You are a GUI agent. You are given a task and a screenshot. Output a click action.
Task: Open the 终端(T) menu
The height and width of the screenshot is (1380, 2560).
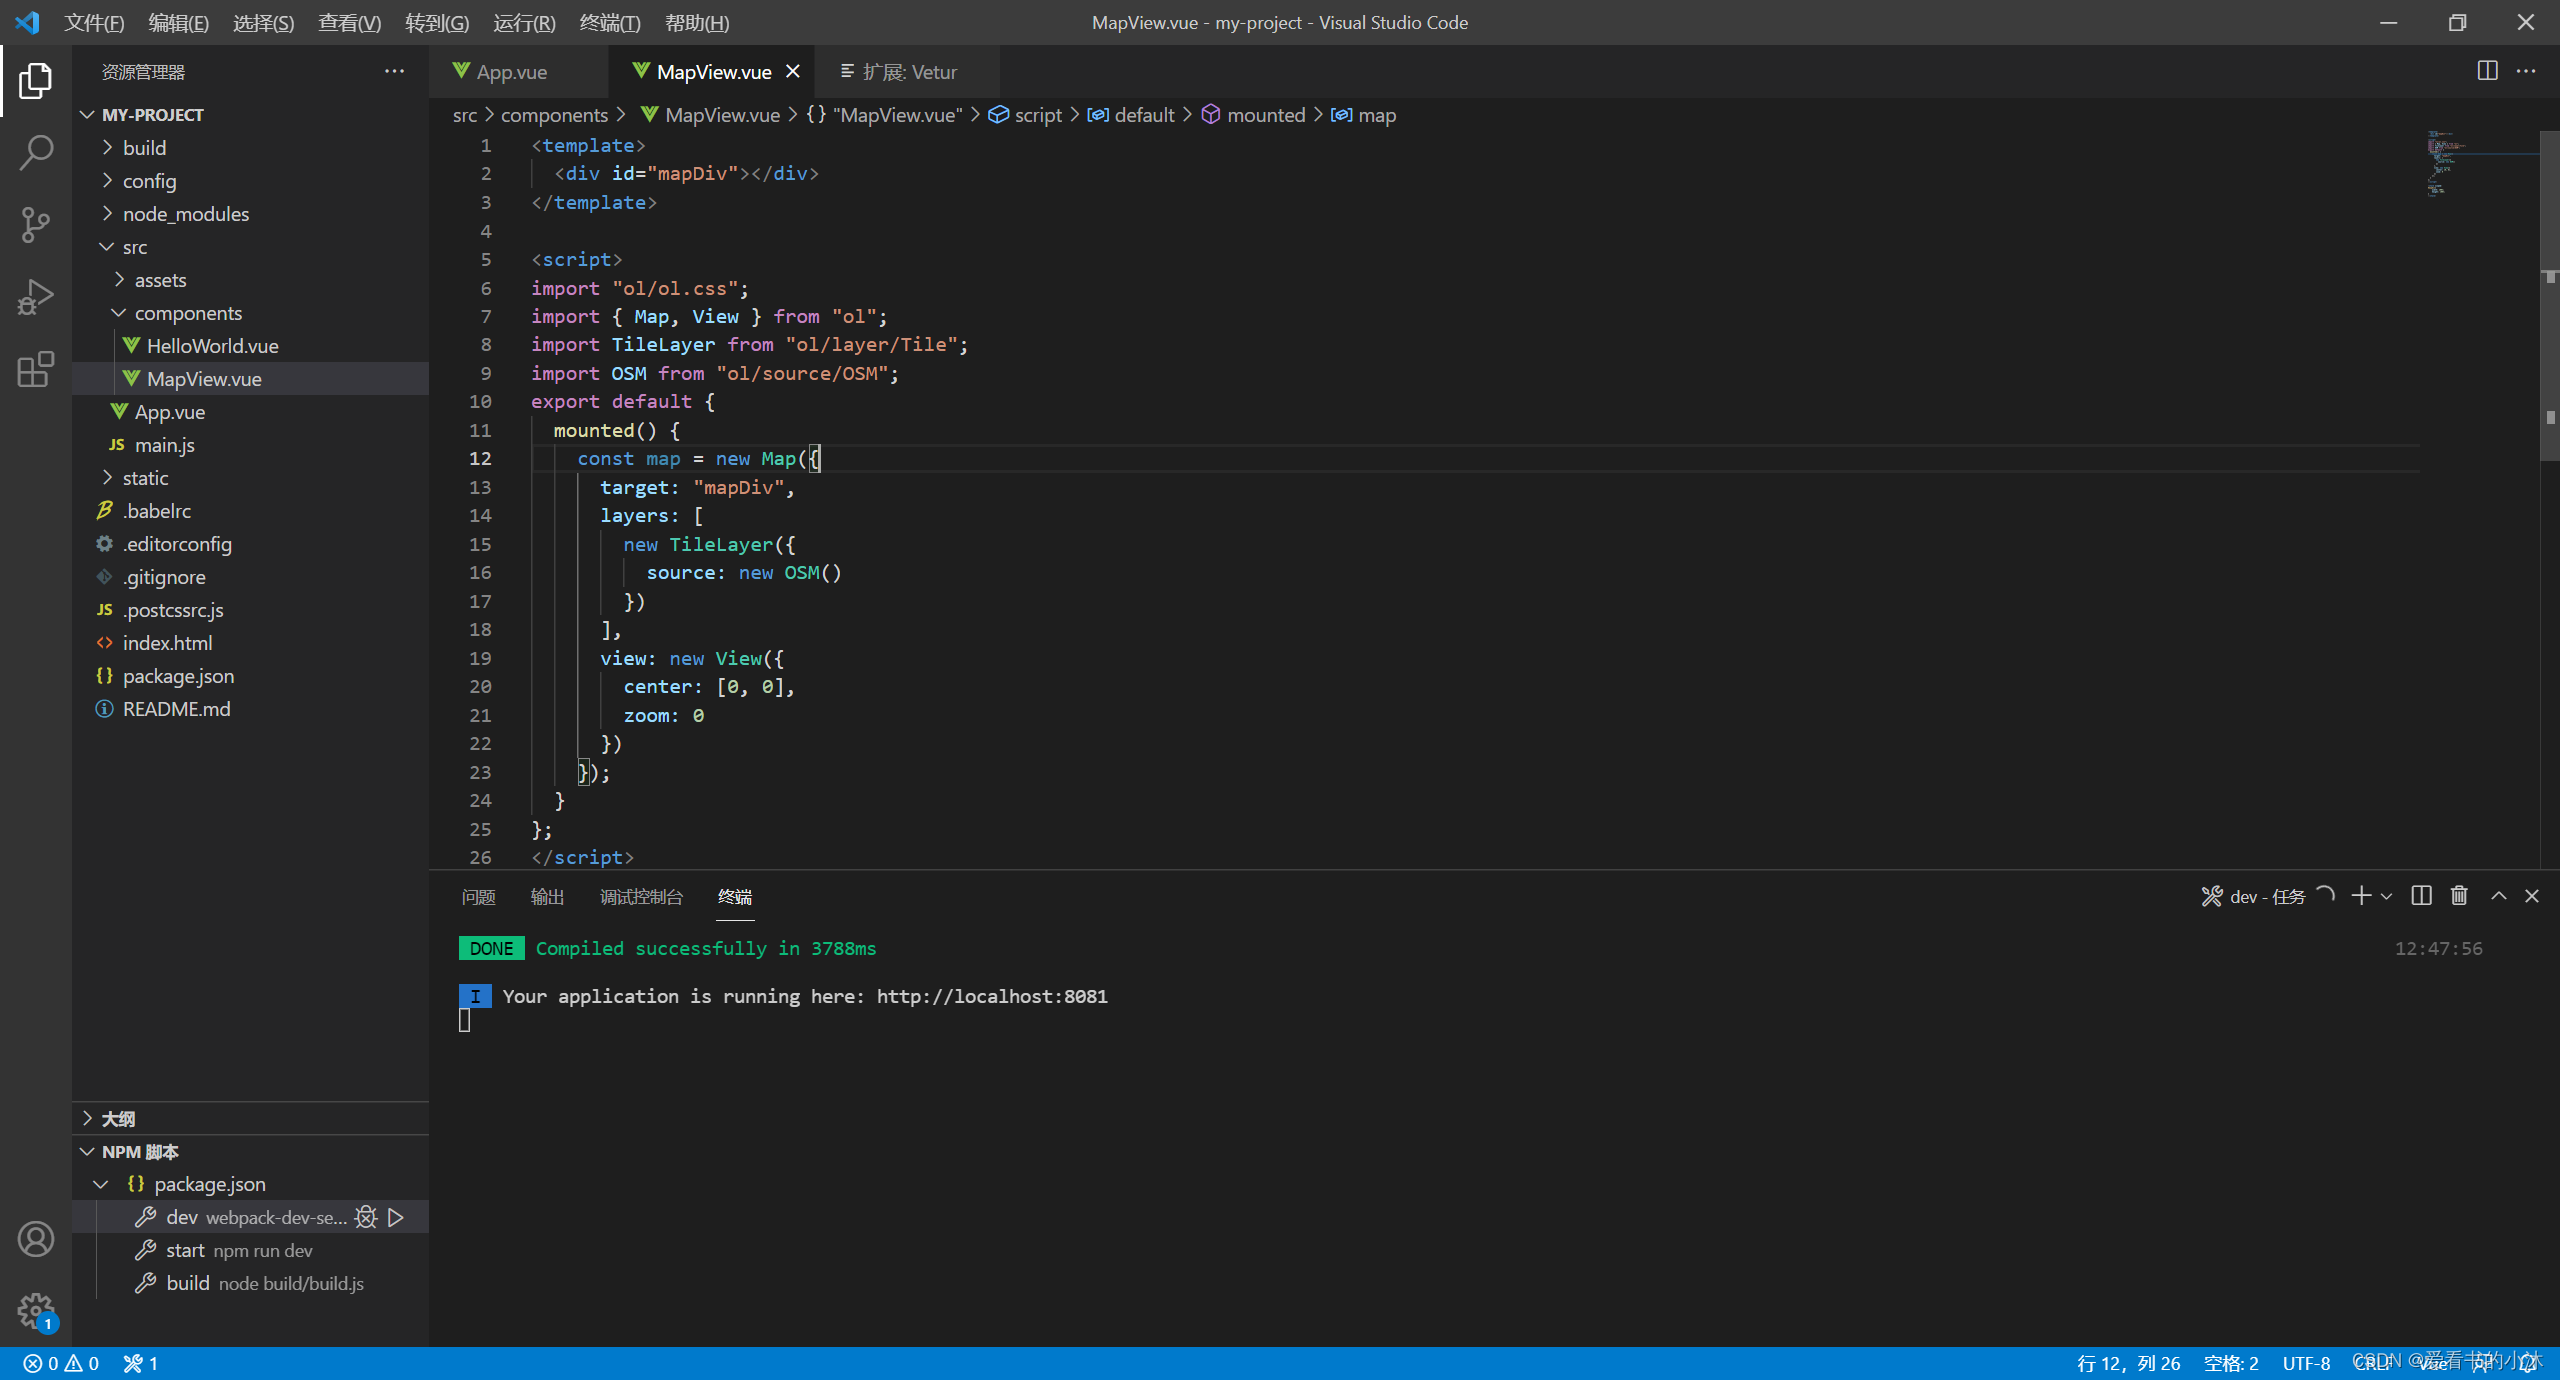(610, 22)
